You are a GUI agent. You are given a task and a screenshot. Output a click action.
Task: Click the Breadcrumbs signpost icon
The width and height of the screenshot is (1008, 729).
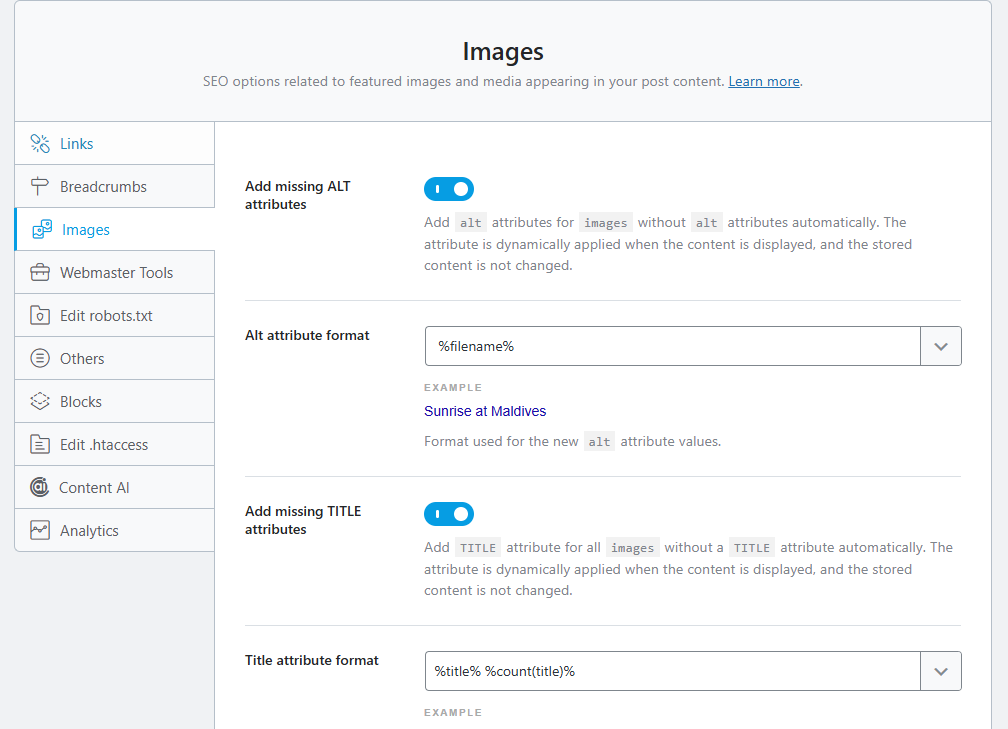coord(40,187)
